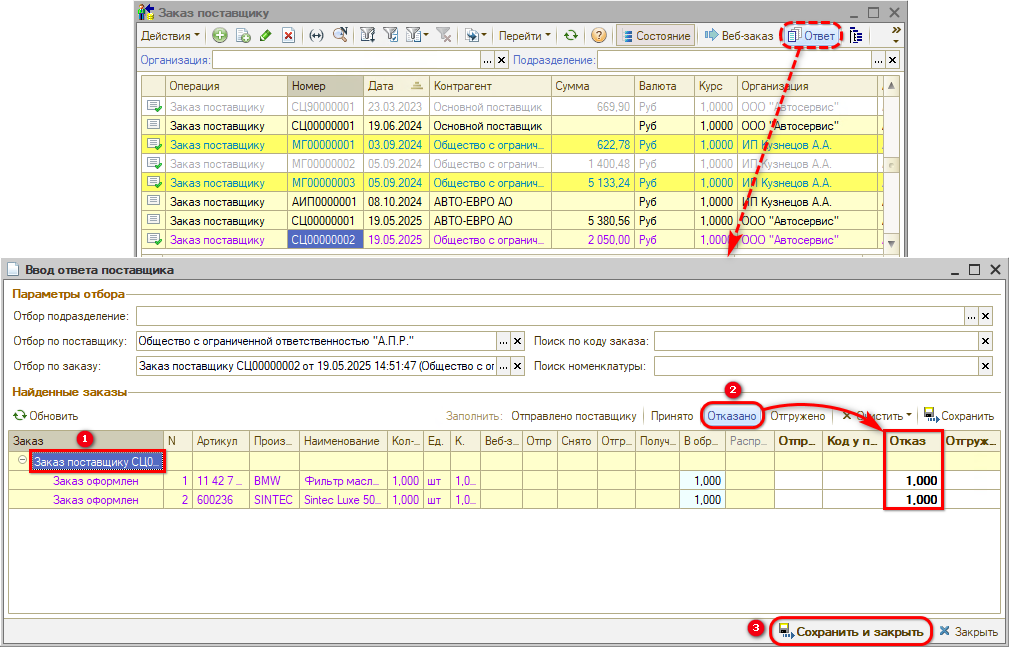This screenshot has height=647, width=1009.
Task: Open Help via the question mark icon
Action: coord(599,35)
